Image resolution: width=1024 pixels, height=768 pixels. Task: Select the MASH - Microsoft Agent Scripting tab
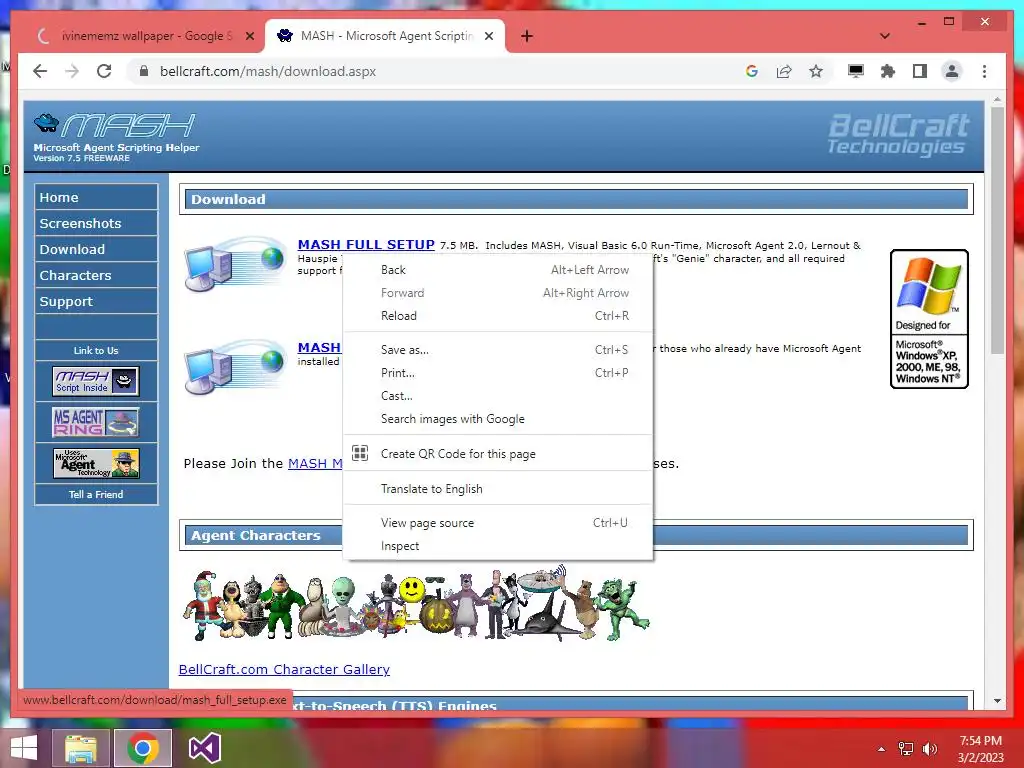pyautogui.click(x=385, y=36)
